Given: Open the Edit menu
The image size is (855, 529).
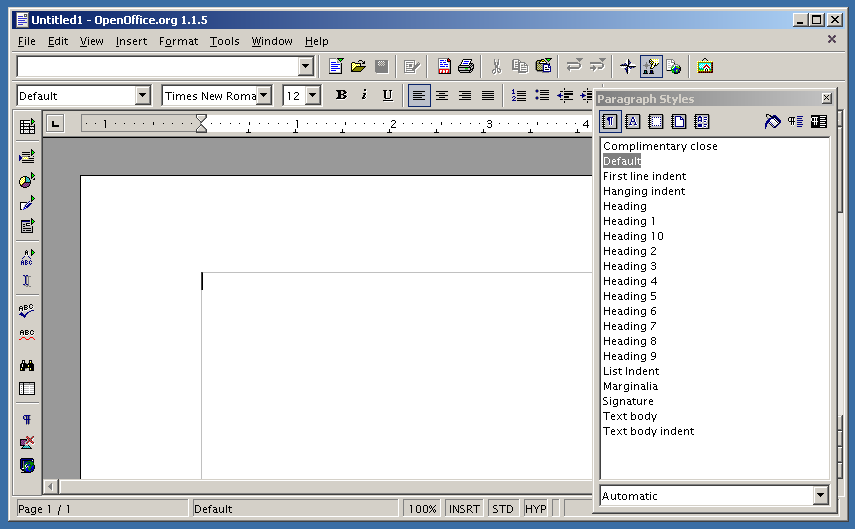Looking at the screenshot, I should click(58, 41).
